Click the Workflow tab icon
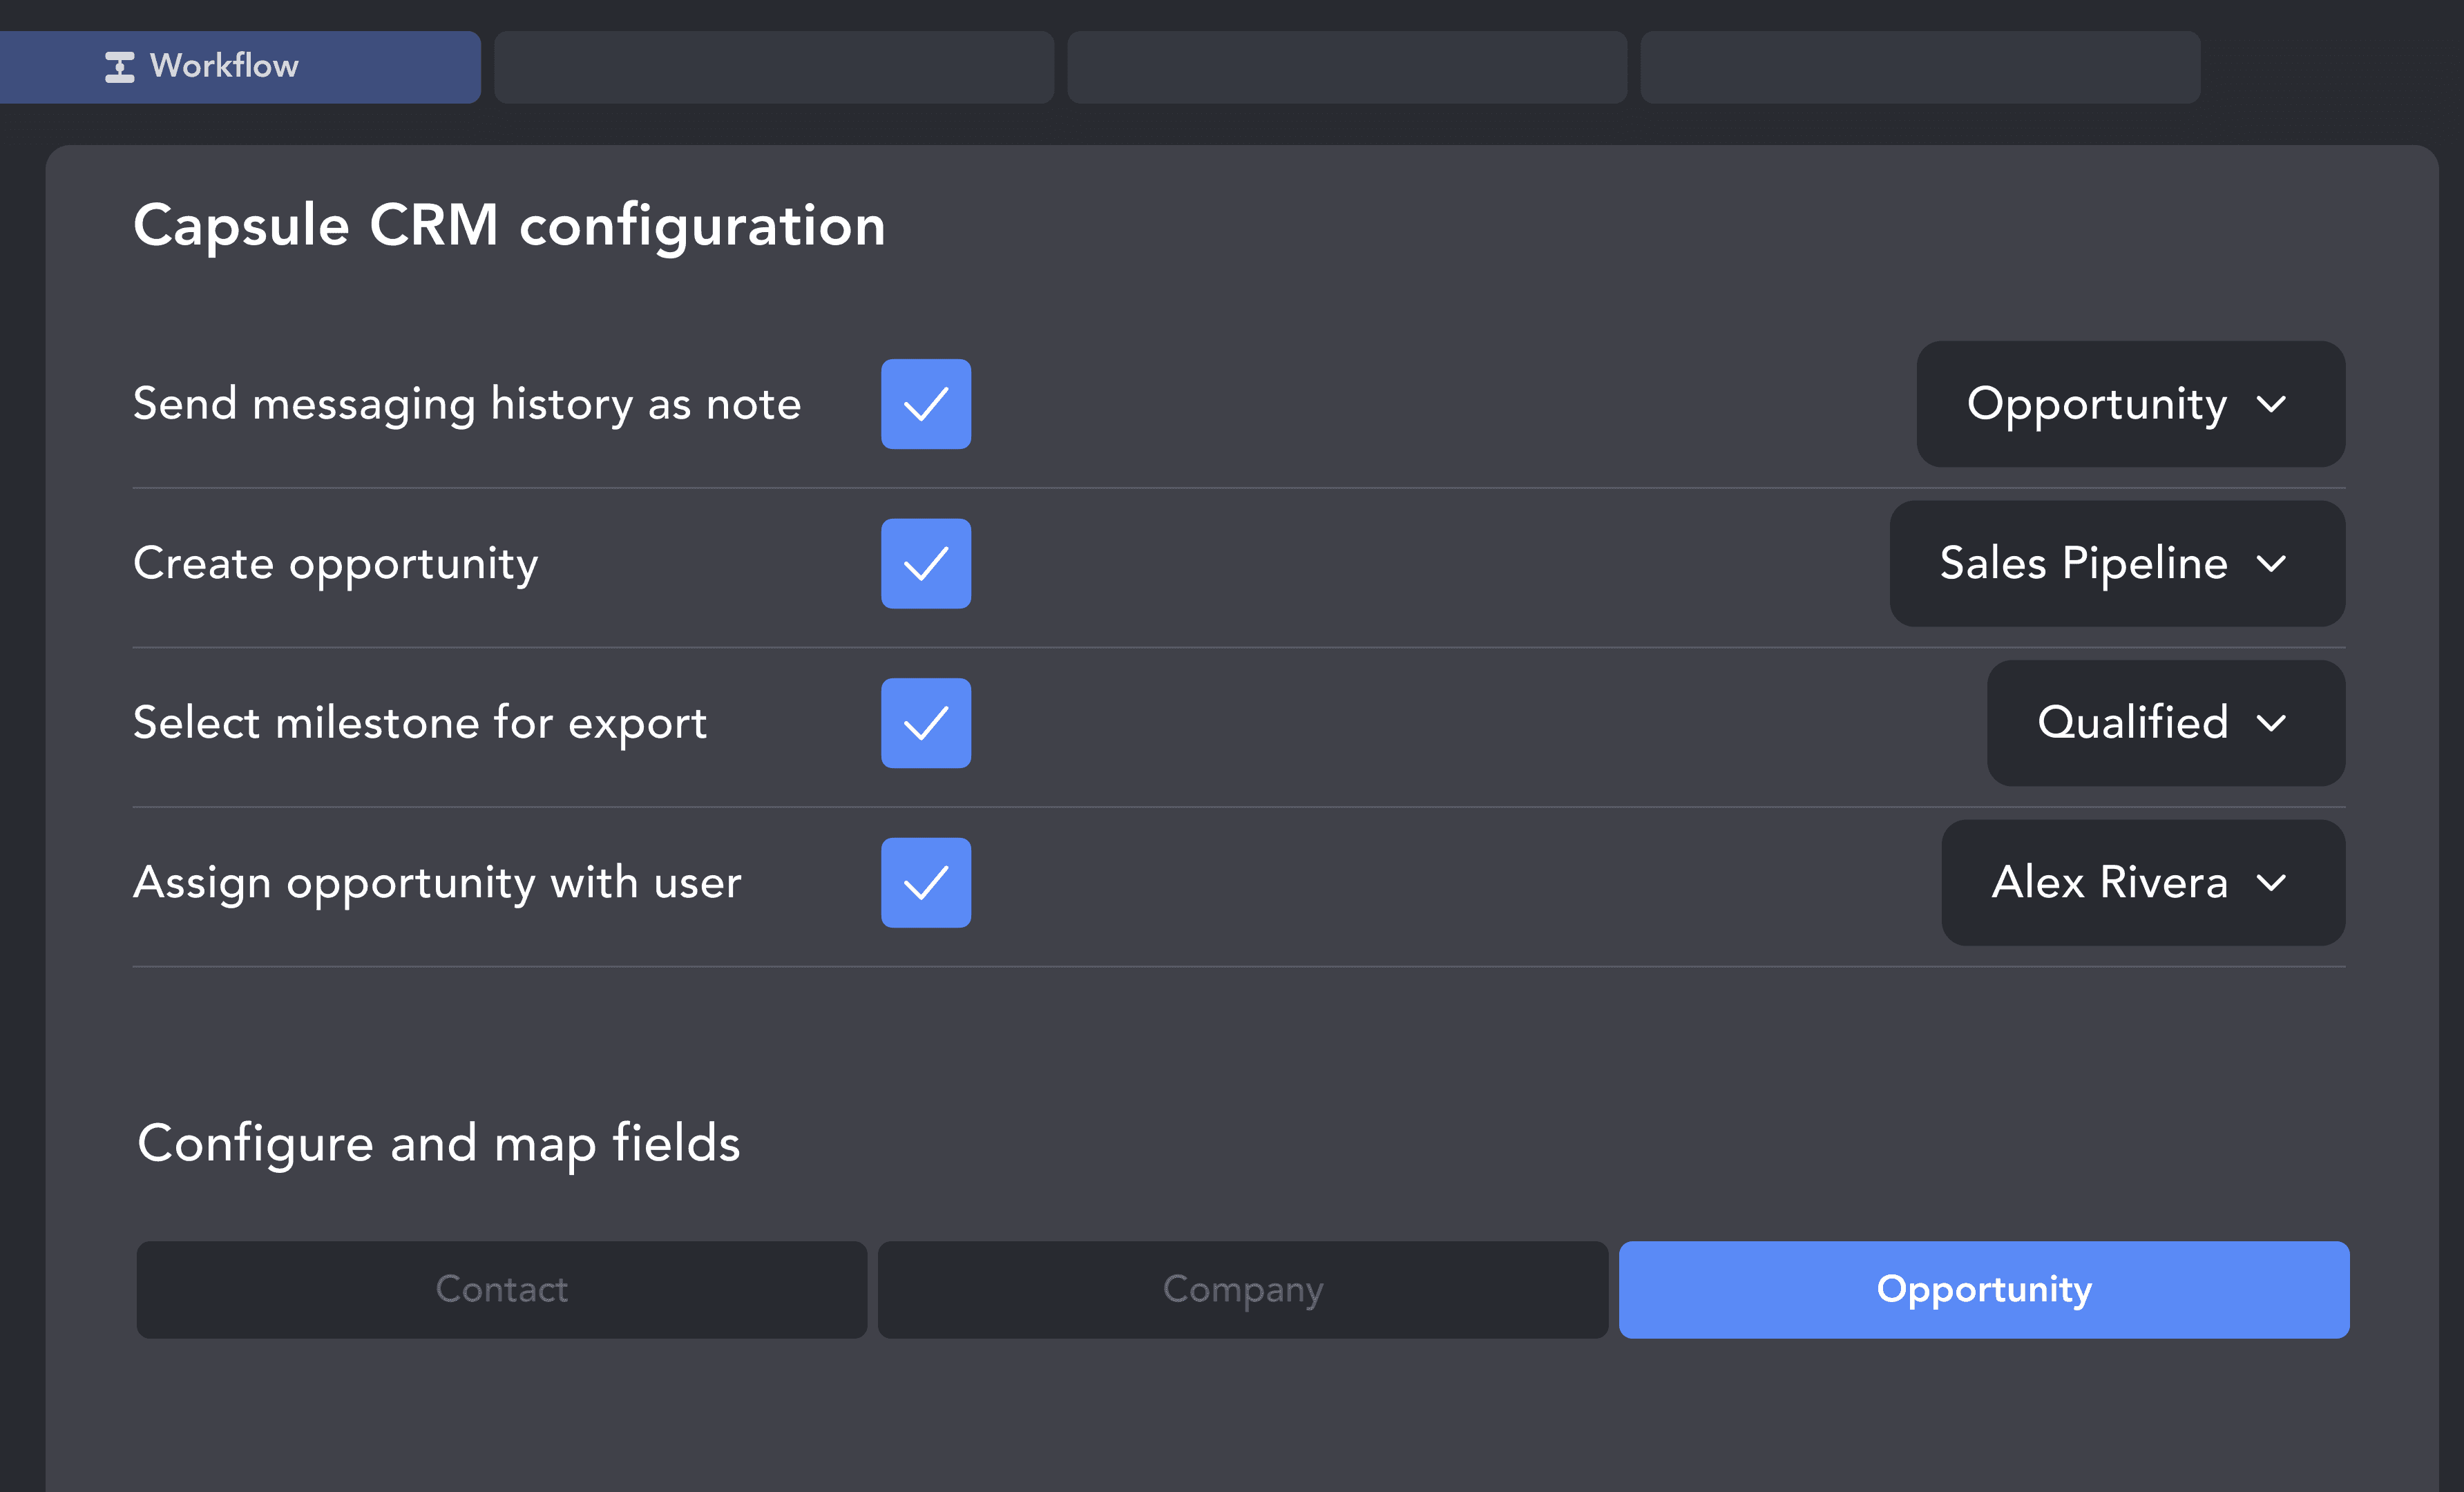2464x1492 pixels. point(120,67)
